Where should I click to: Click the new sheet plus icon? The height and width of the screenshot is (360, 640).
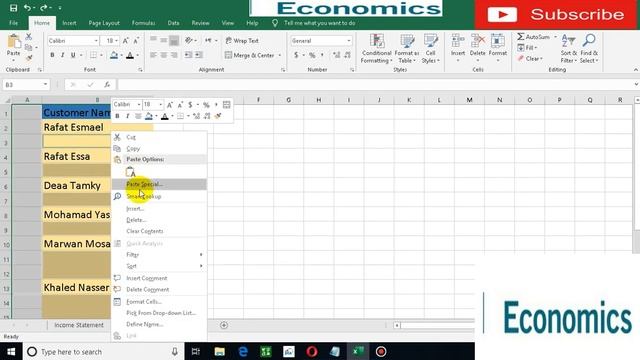[224, 325]
